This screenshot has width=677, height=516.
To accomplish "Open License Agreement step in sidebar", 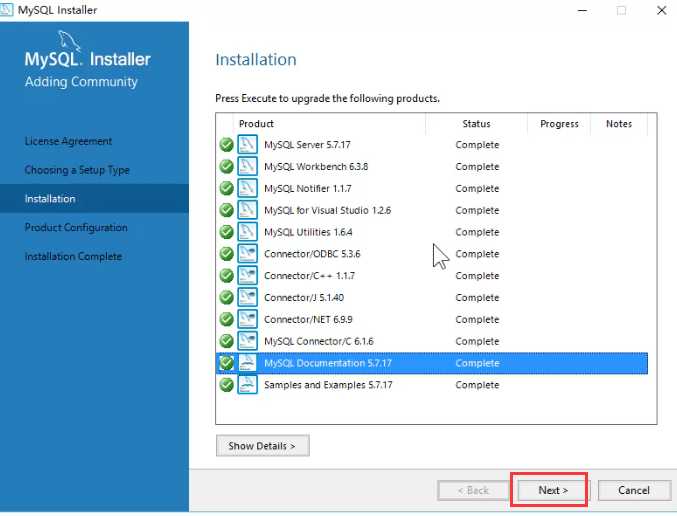I will pos(68,141).
